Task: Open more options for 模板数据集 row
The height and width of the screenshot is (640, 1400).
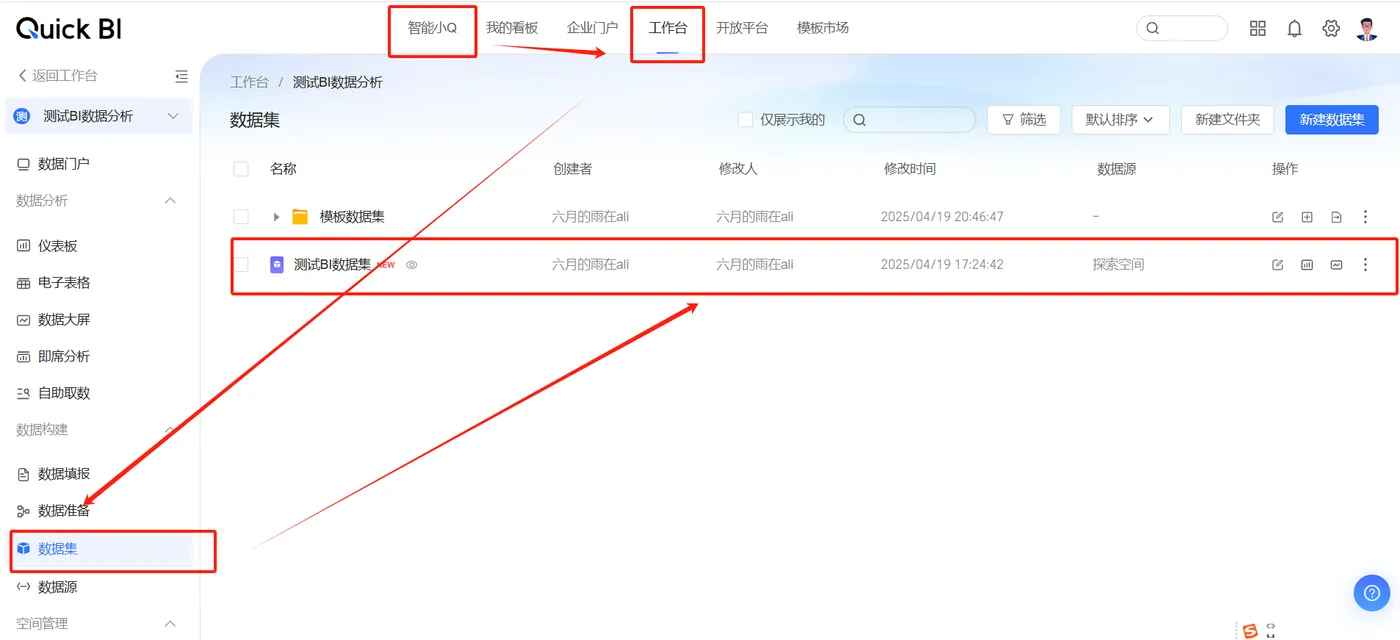Action: pos(1366,217)
